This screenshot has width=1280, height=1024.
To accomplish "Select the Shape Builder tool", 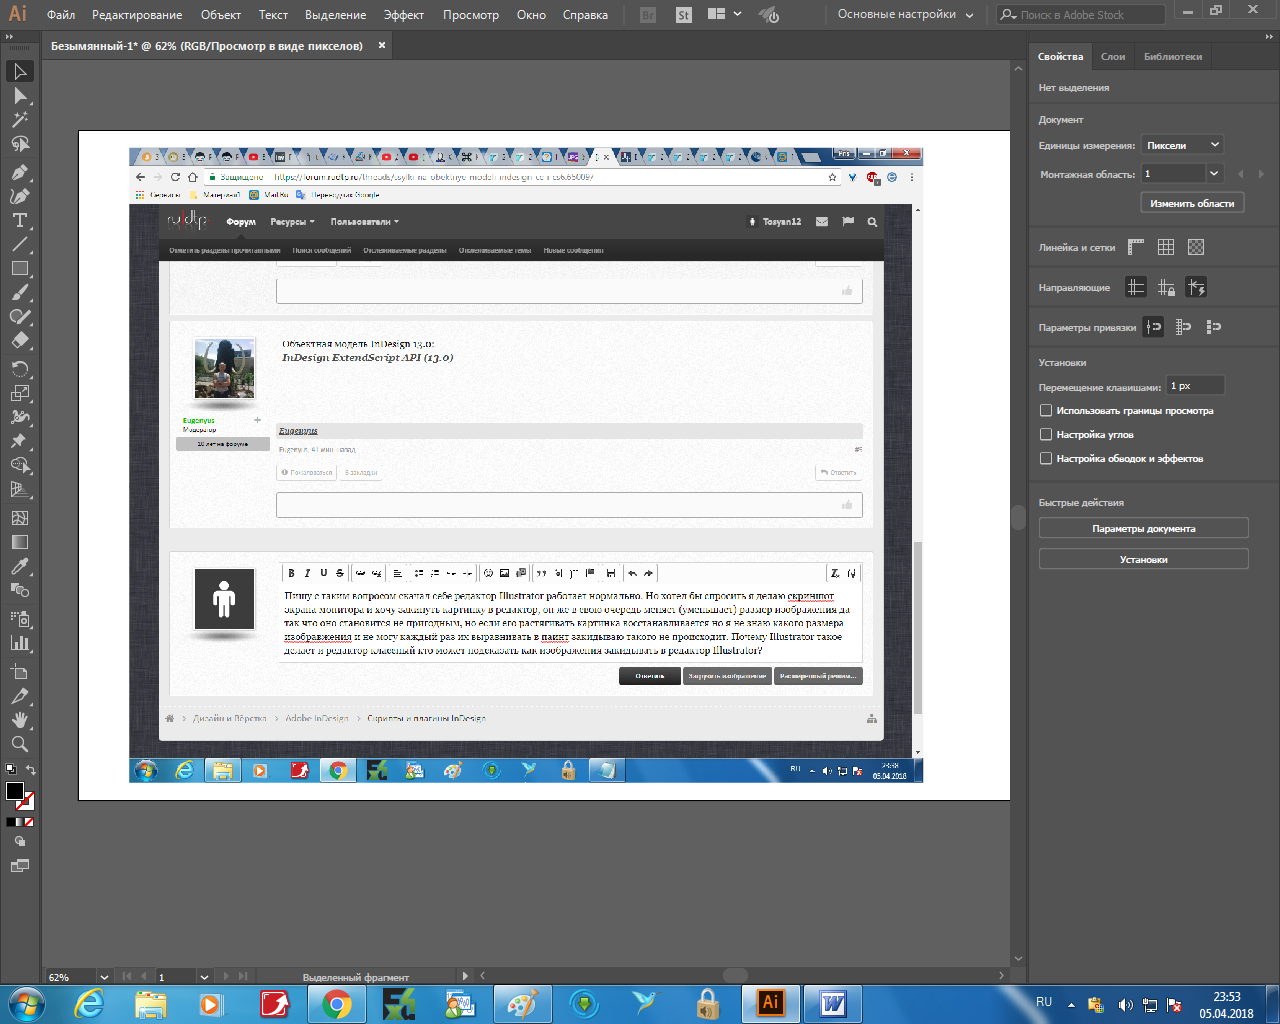I will coord(20,465).
